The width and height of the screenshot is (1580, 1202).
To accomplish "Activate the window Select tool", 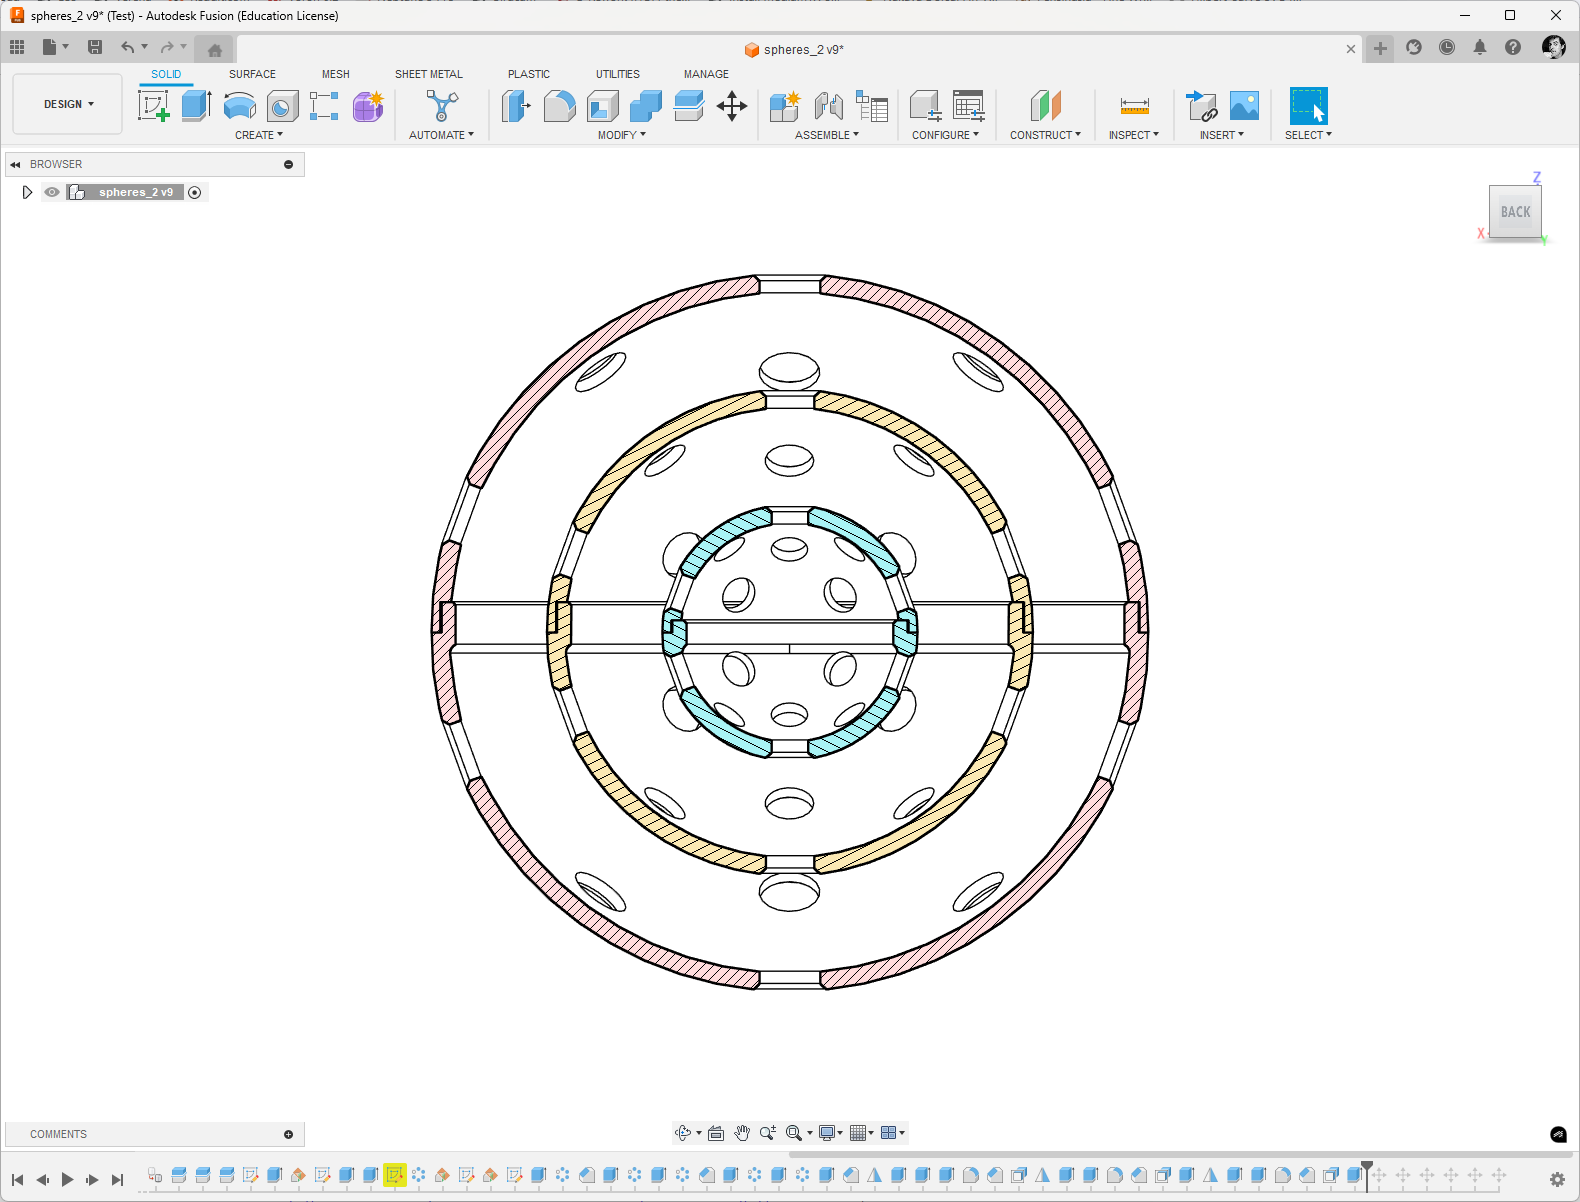I will pos(1308,106).
